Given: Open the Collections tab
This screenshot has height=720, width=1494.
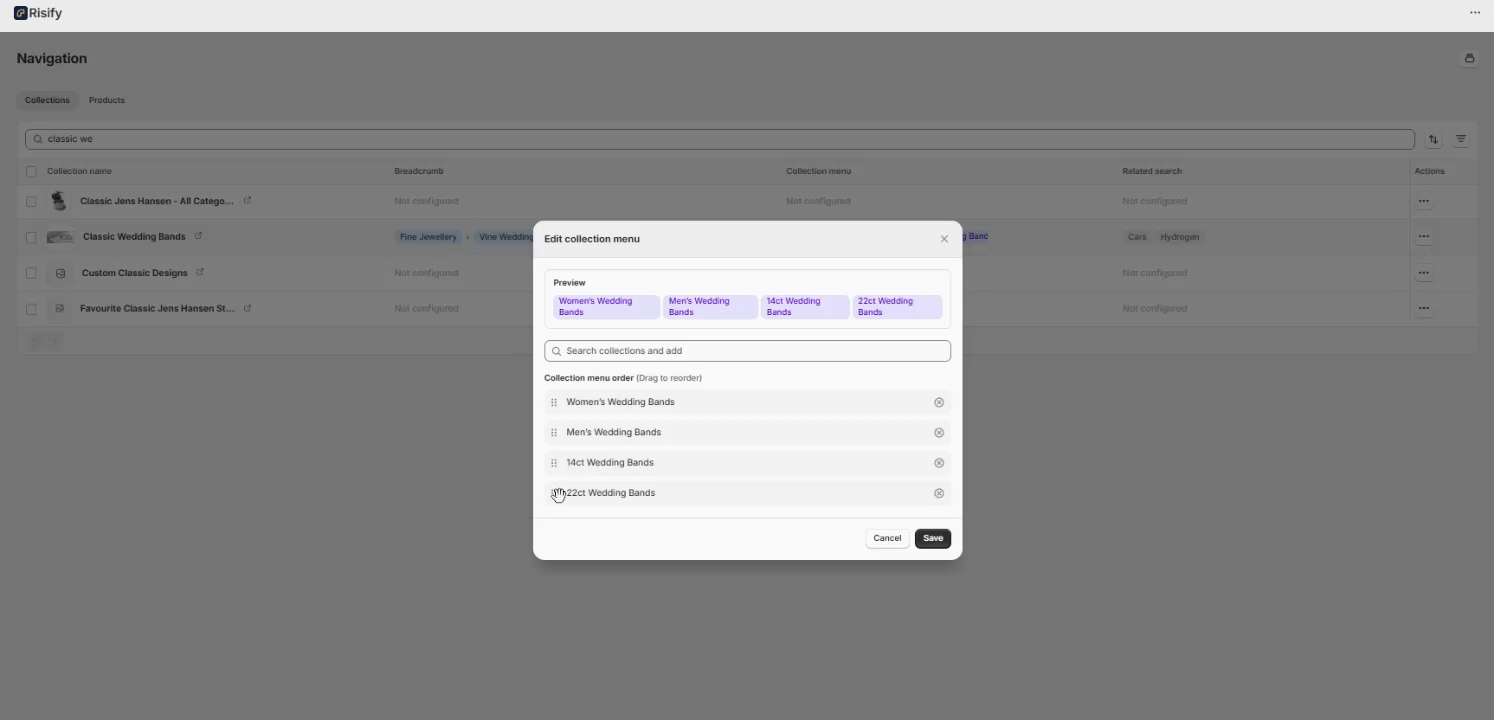Looking at the screenshot, I should 47,100.
